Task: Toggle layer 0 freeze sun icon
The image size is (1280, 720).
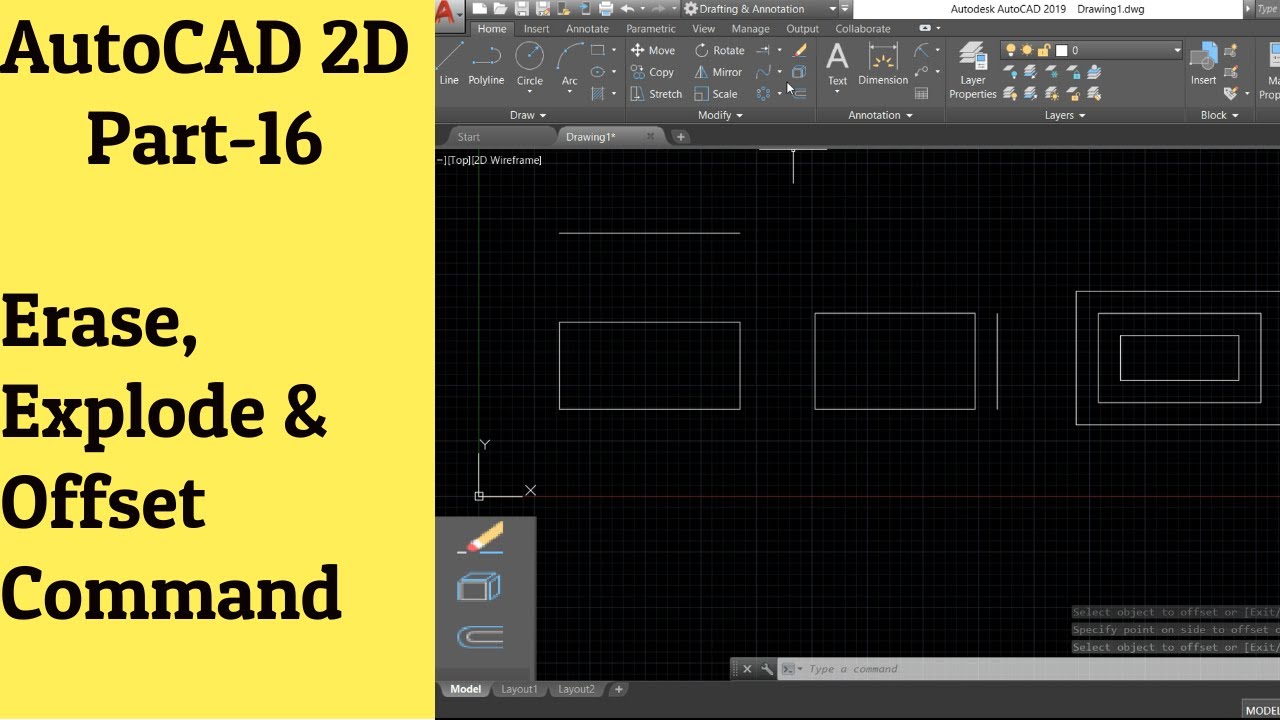Action: (x=1027, y=50)
